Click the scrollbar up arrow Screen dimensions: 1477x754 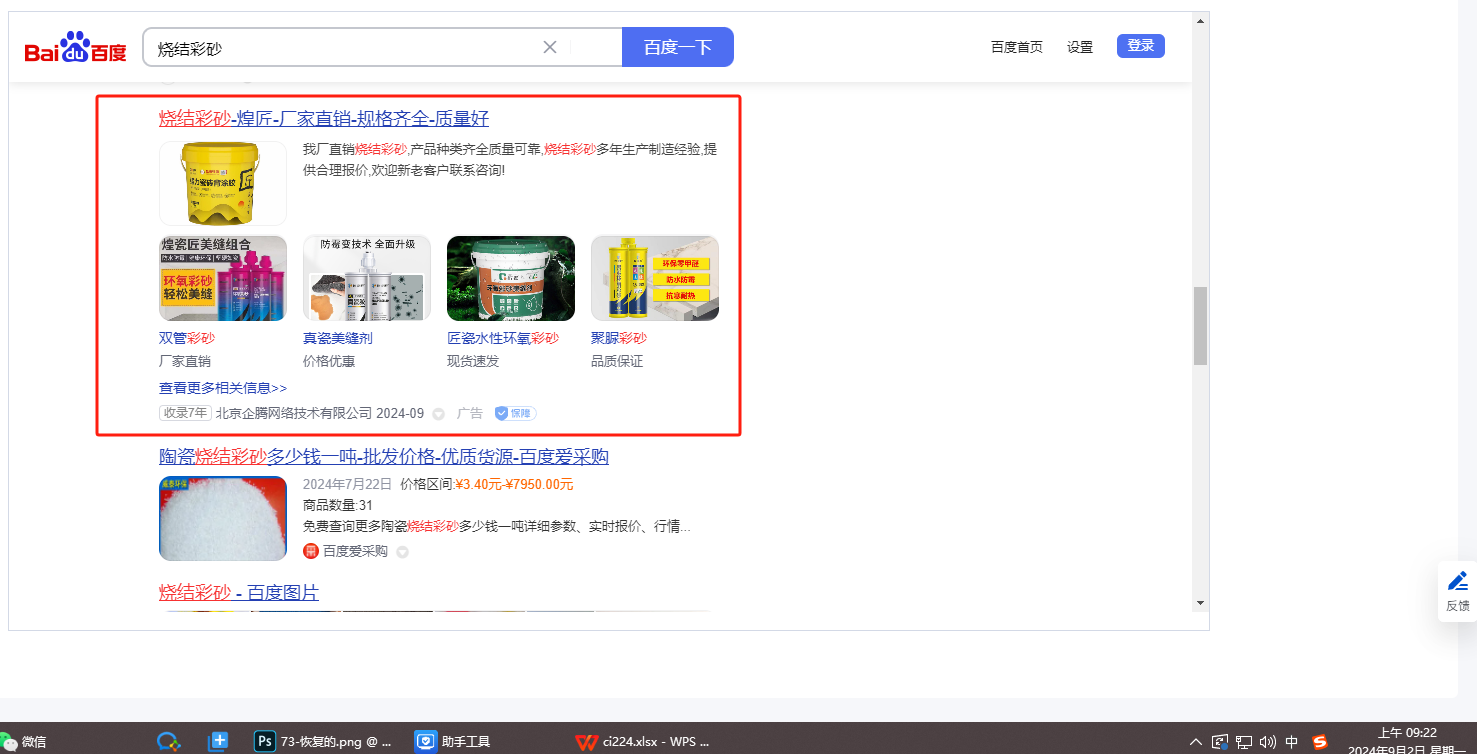click(x=1200, y=19)
